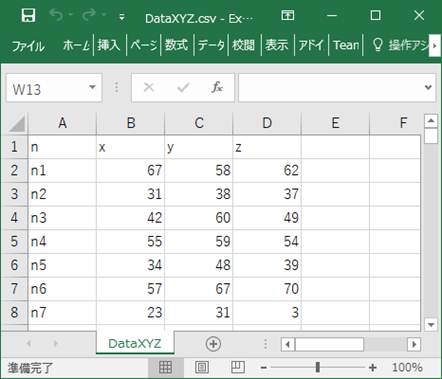Viewport: 442px width, 379px height.
Task: Click previous sheet navigation arrow
Action: click(x=29, y=343)
